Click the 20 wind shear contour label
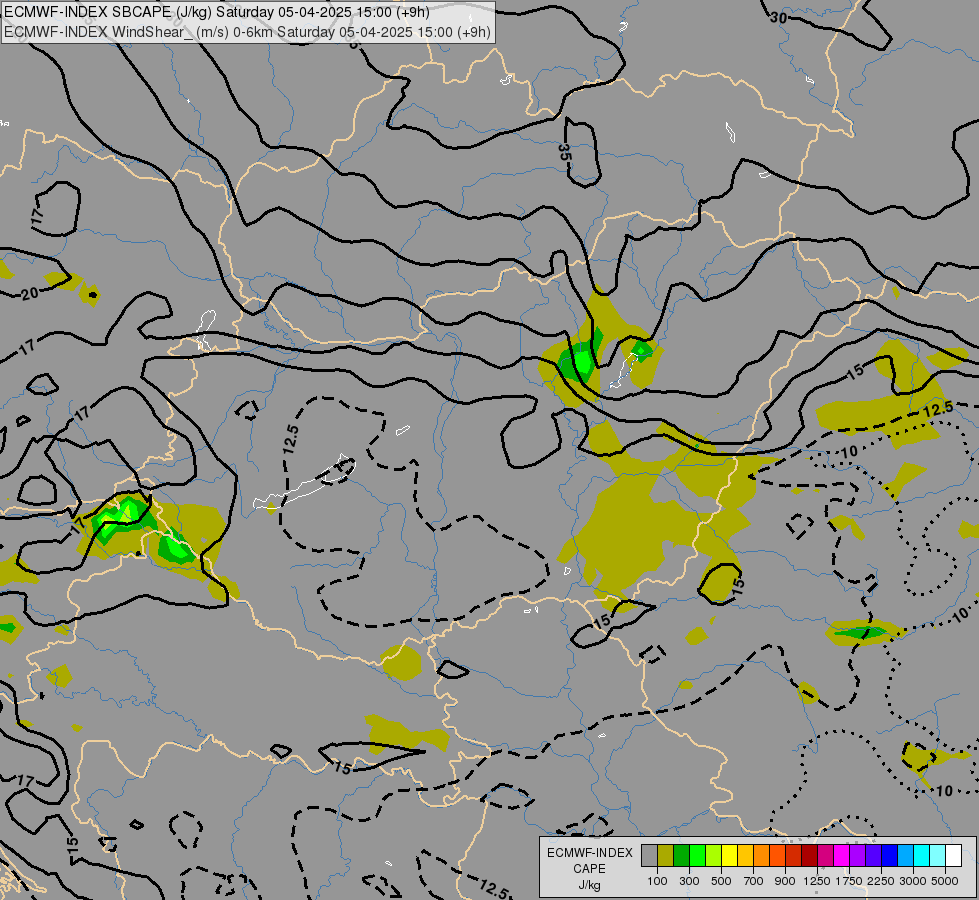This screenshot has height=900, width=979. coord(29,293)
